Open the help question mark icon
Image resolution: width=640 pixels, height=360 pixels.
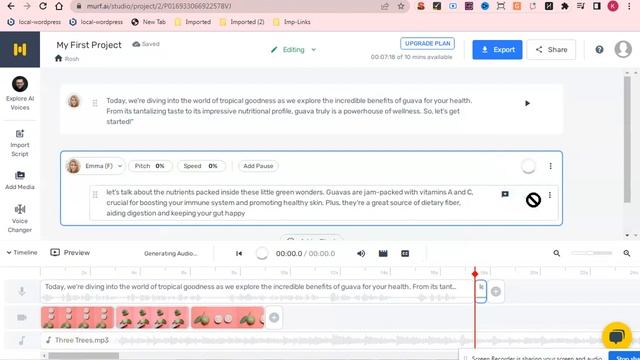(x=599, y=49)
